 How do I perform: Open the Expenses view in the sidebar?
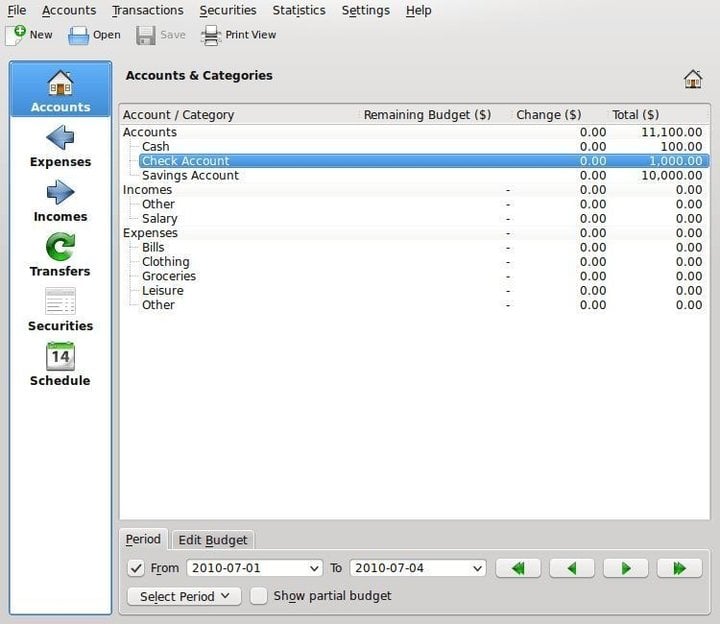(x=60, y=146)
